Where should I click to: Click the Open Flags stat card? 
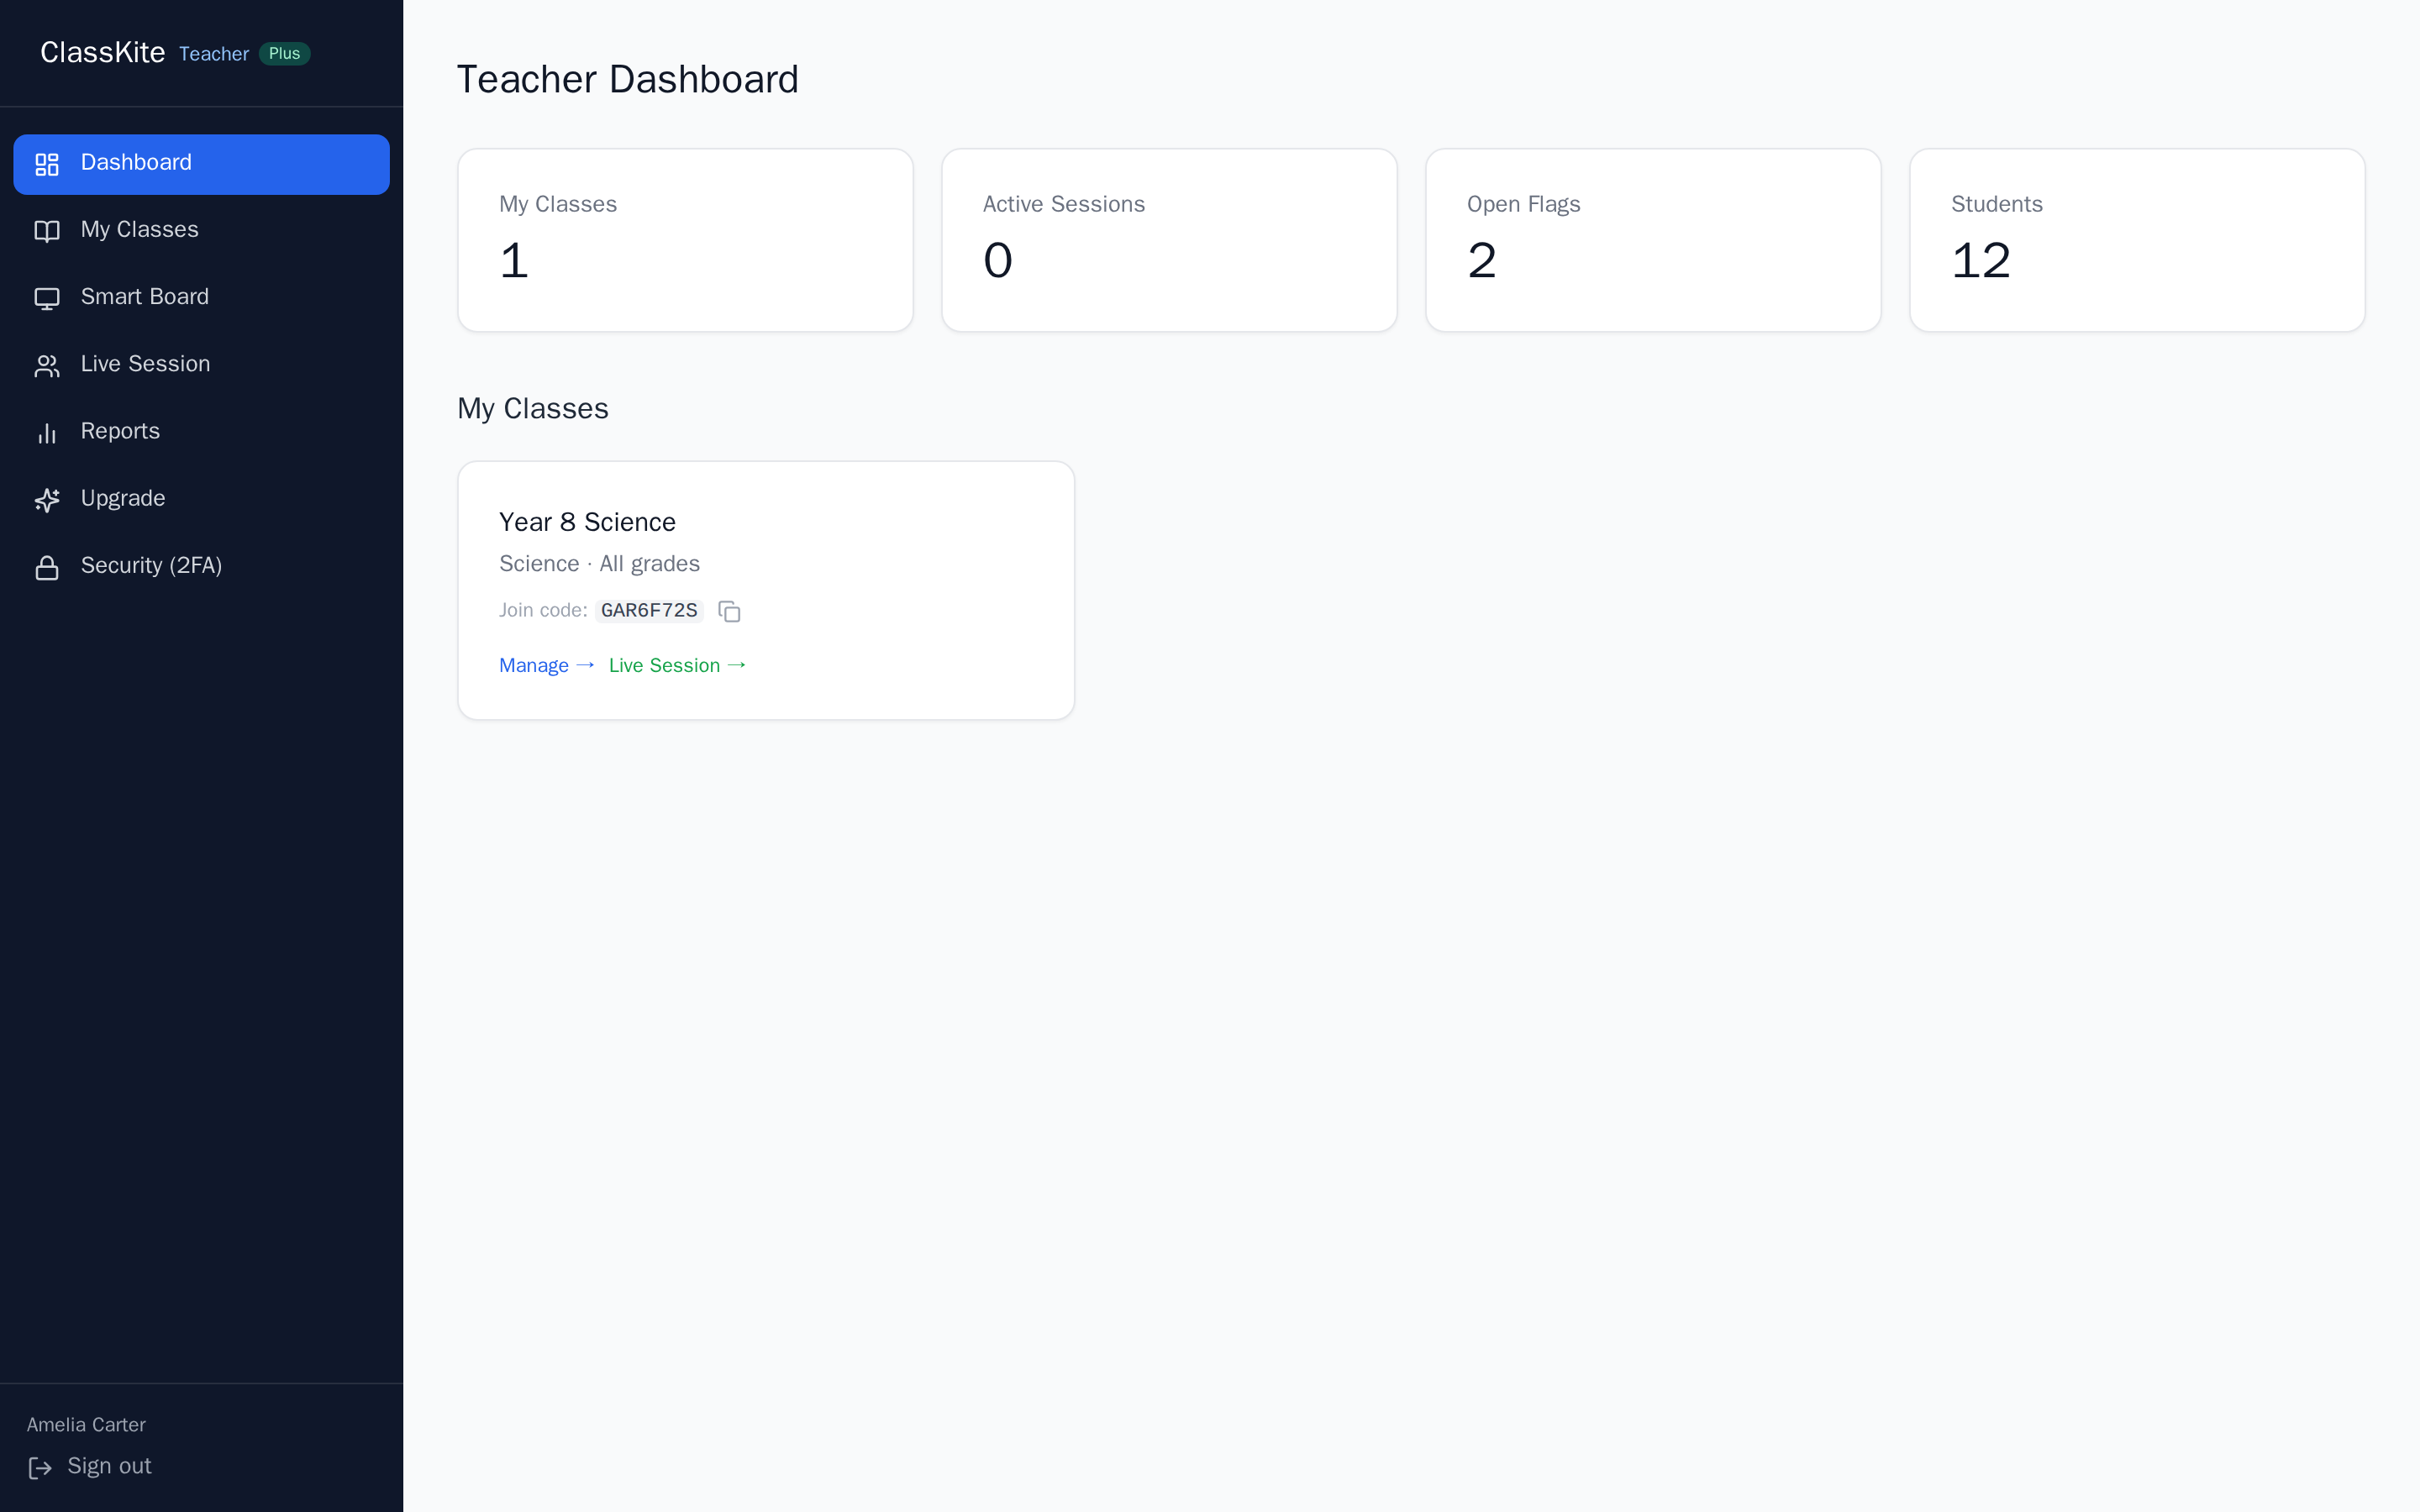click(1653, 240)
